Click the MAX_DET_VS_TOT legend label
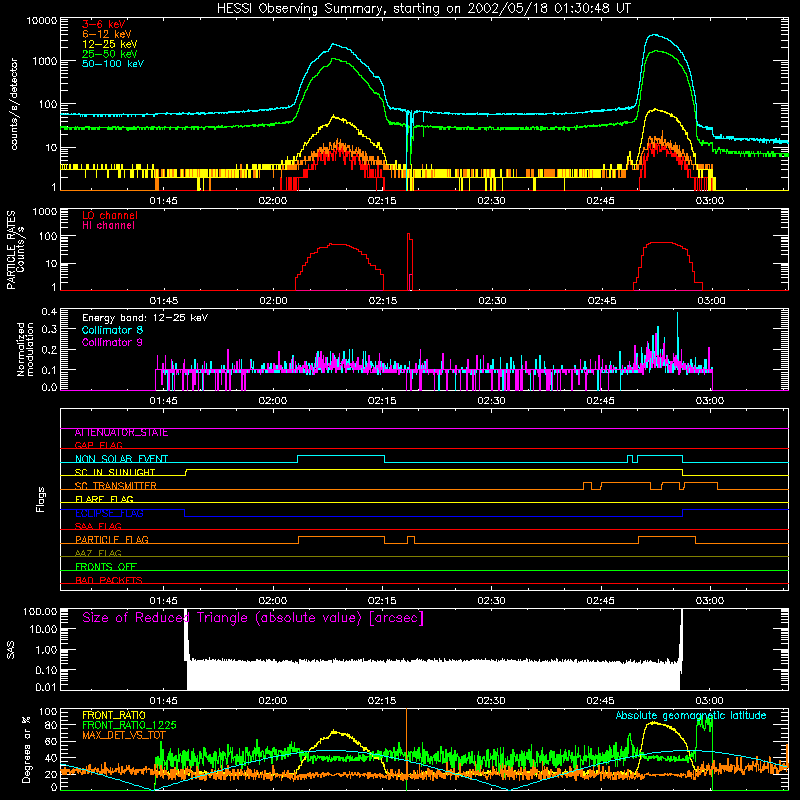This screenshot has height=800, width=800. pos(124,735)
